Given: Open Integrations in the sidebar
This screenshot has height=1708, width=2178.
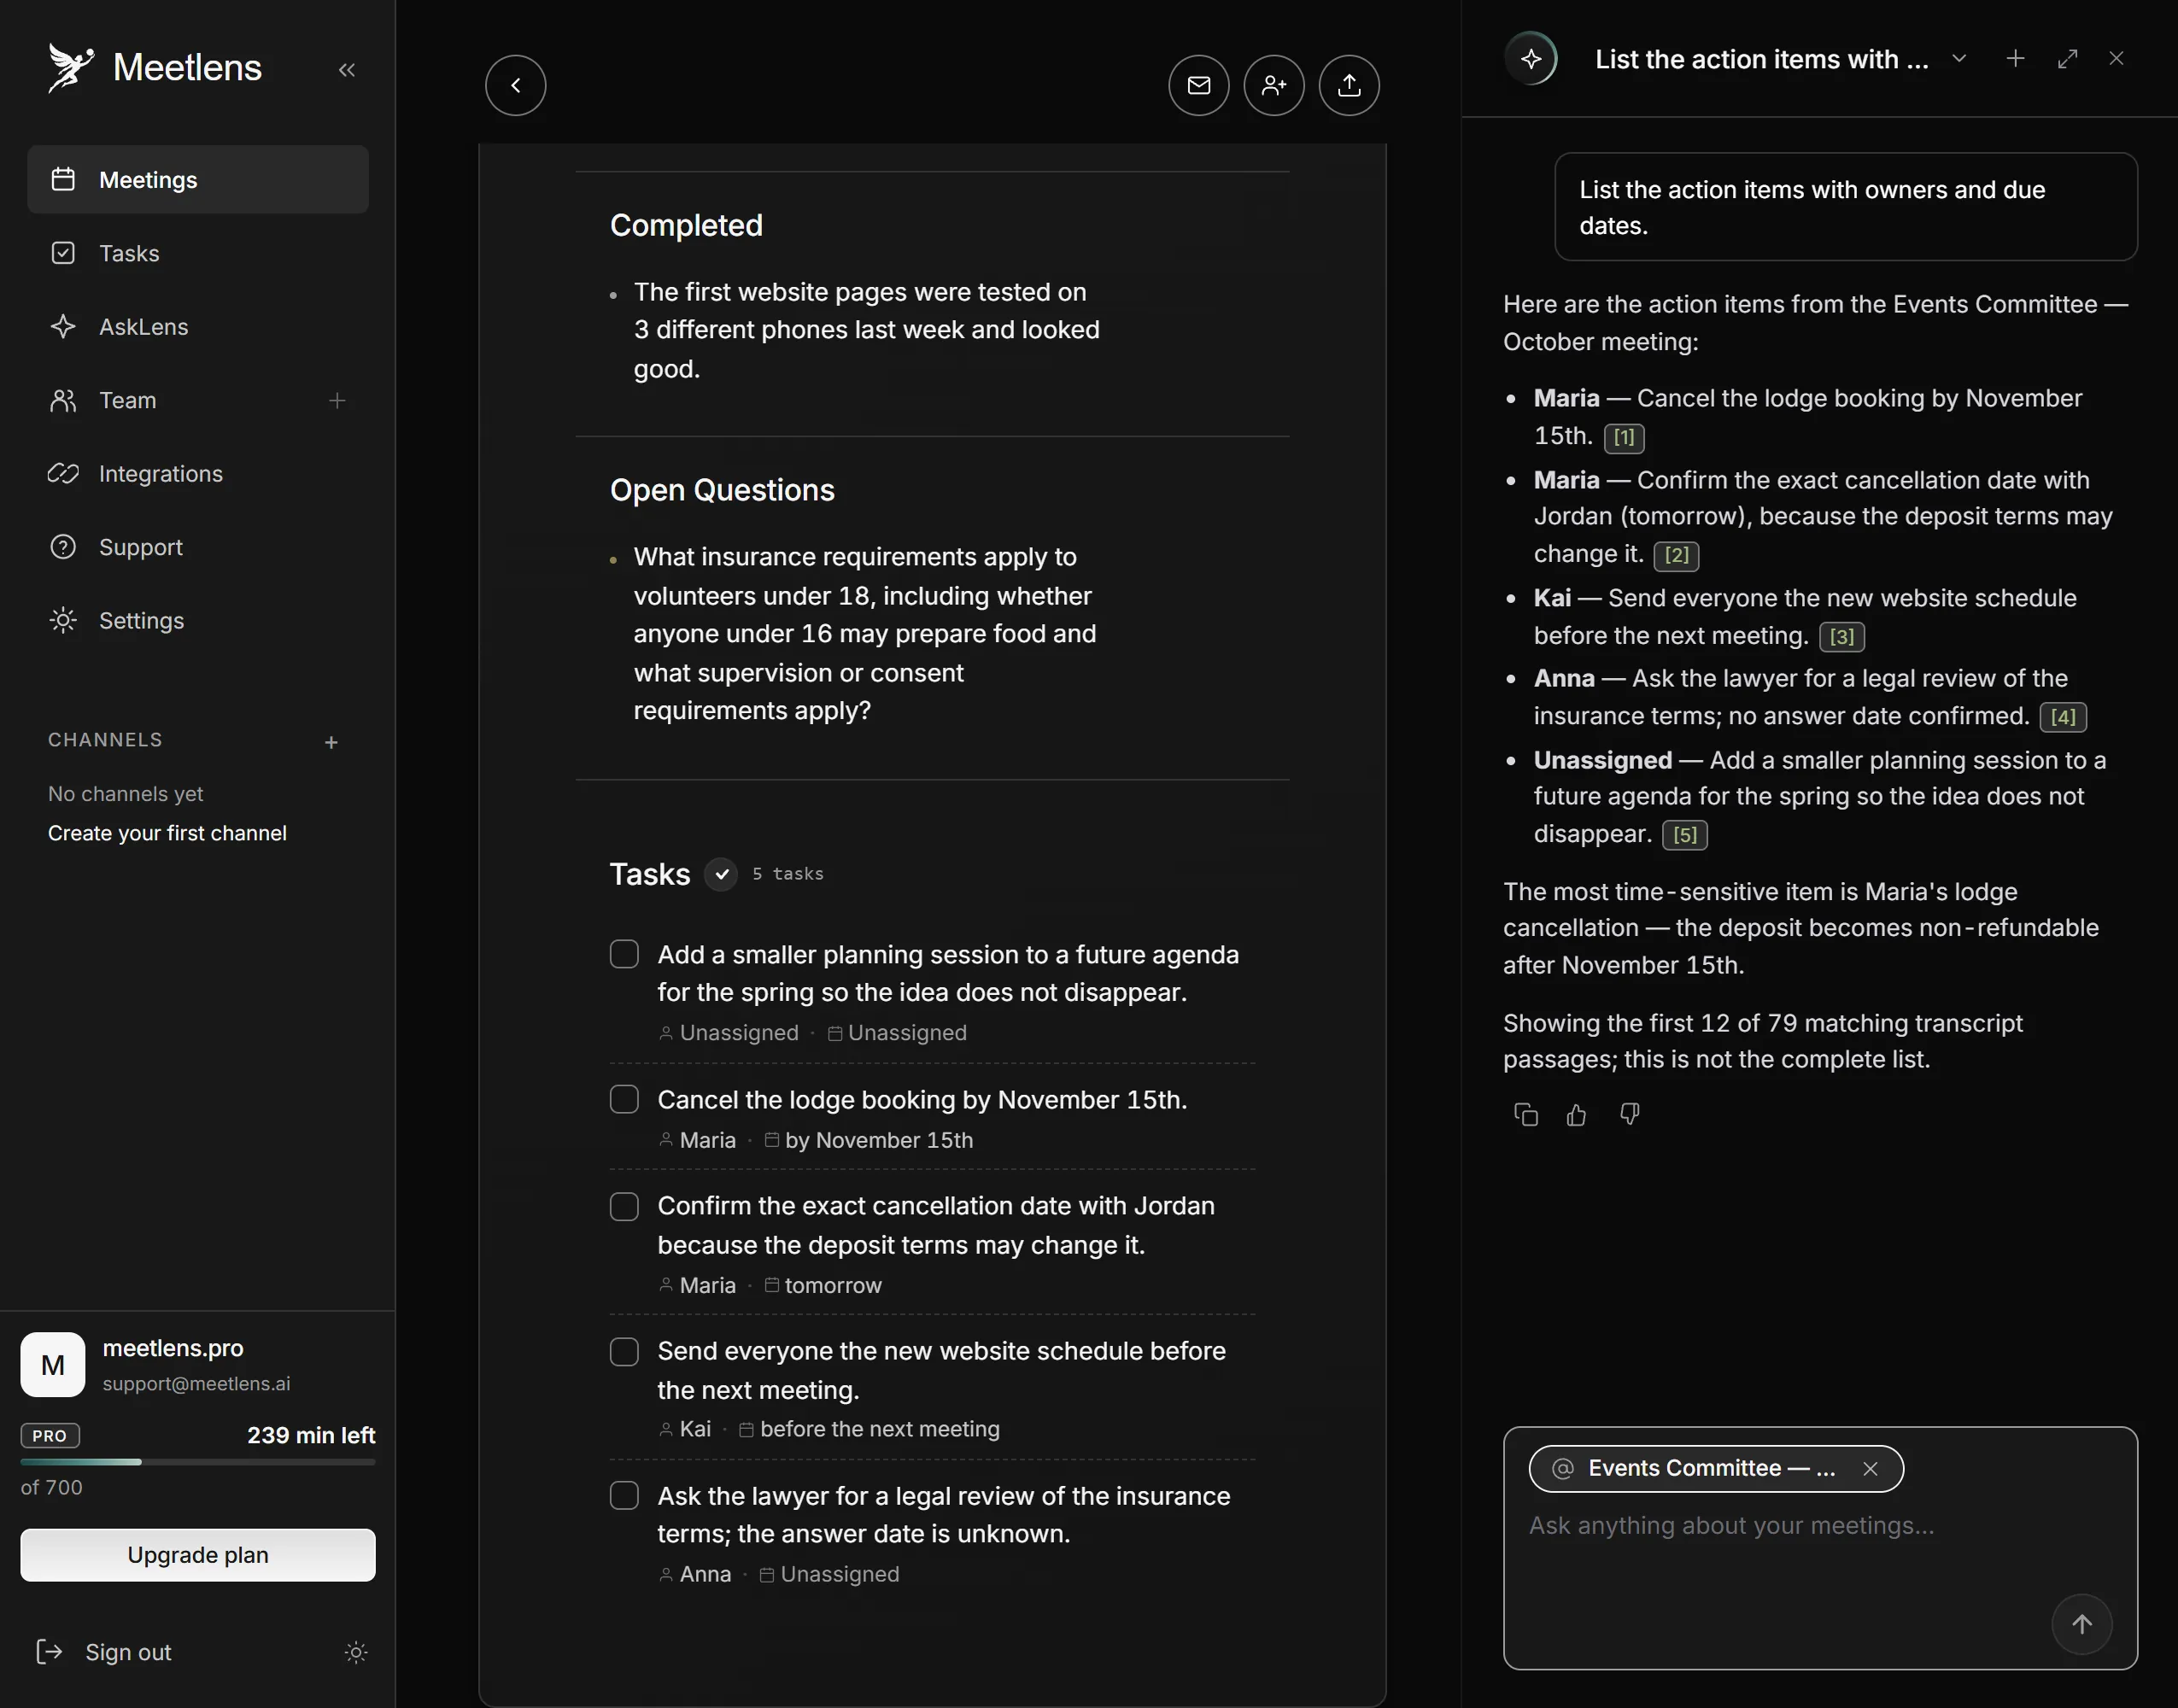Looking at the screenshot, I should click(198, 474).
